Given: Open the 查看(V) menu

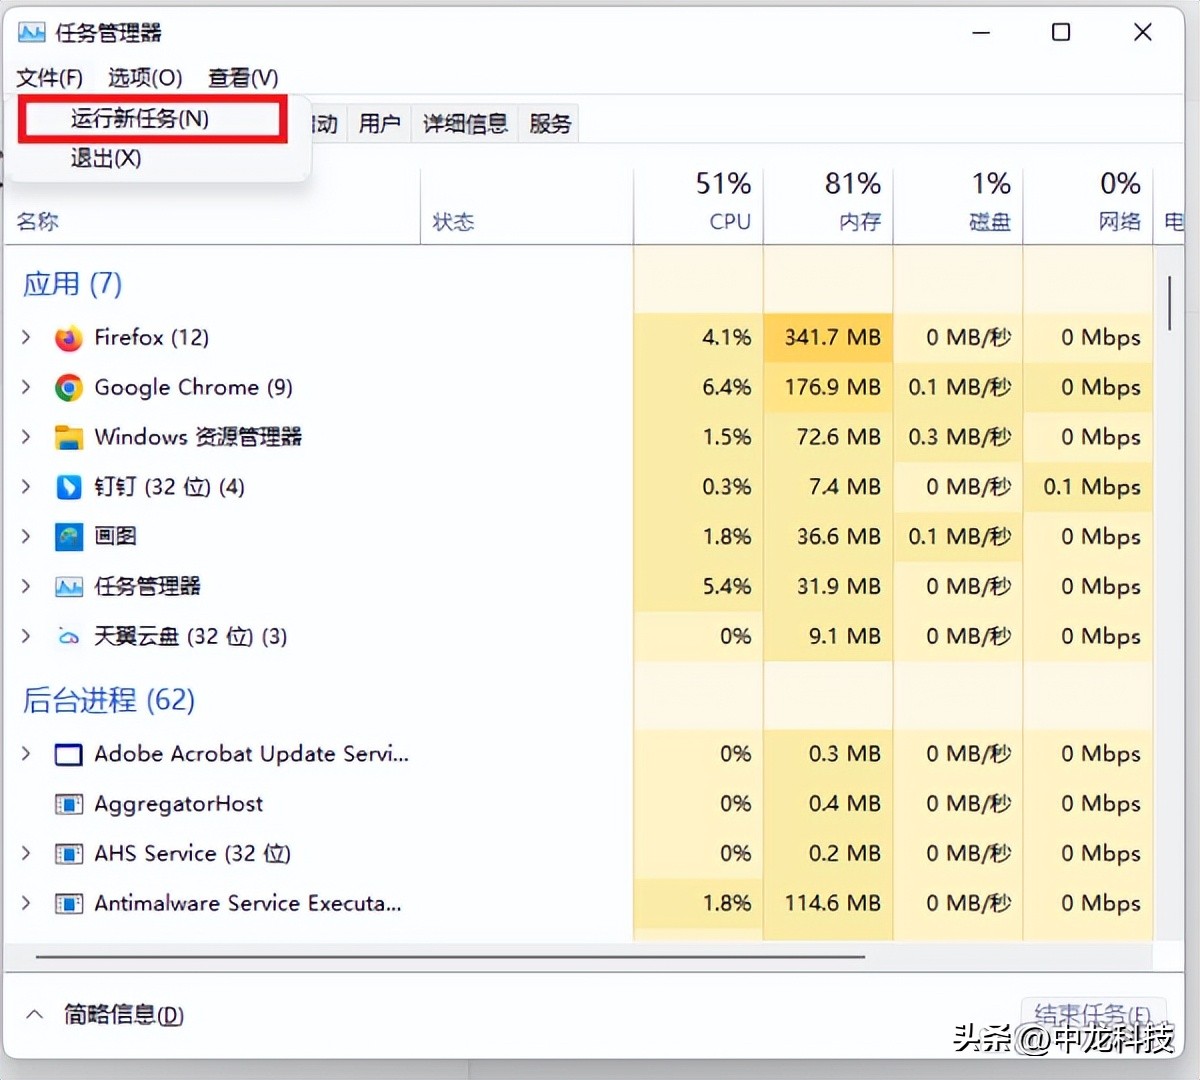Looking at the screenshot, I should pyautogui.click(x=241, y=78).
